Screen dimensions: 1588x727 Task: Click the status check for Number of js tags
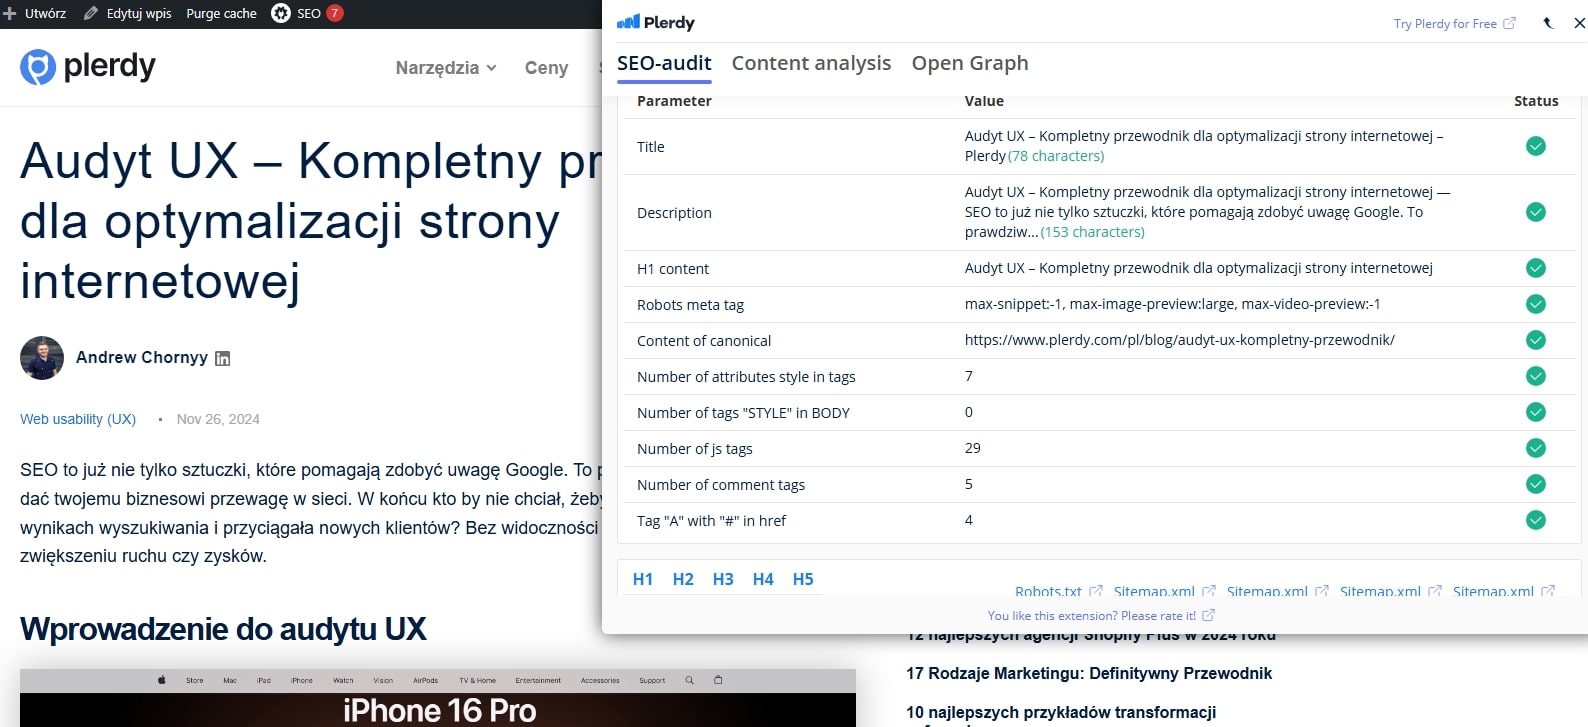[1536, 448]
